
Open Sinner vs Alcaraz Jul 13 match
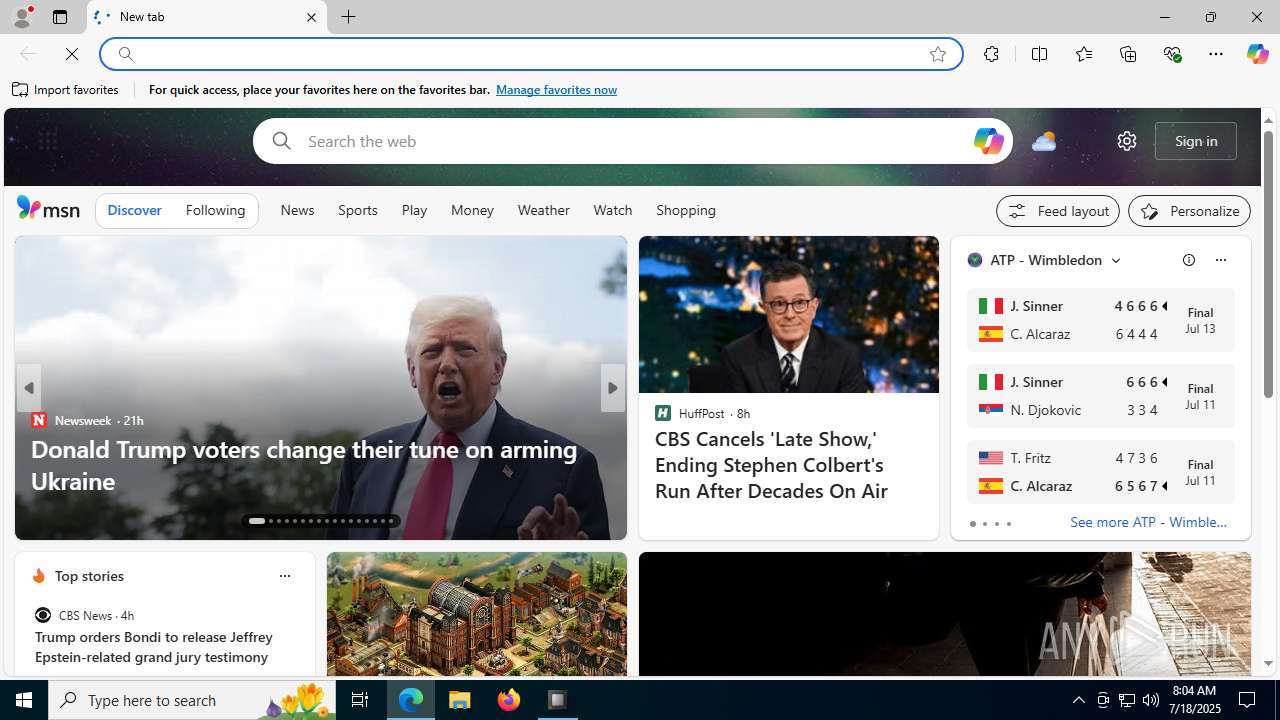(x=1100, y=320)
